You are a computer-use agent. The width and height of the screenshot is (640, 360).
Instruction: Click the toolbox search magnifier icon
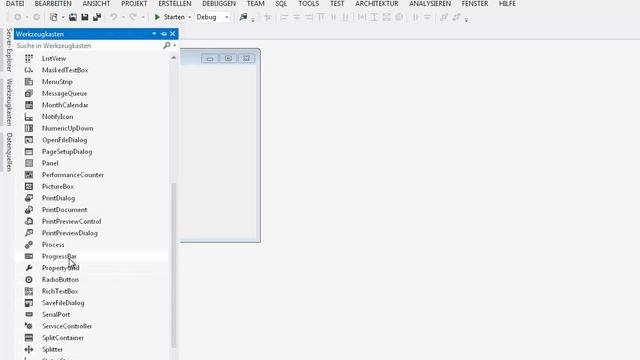[167, 46]
